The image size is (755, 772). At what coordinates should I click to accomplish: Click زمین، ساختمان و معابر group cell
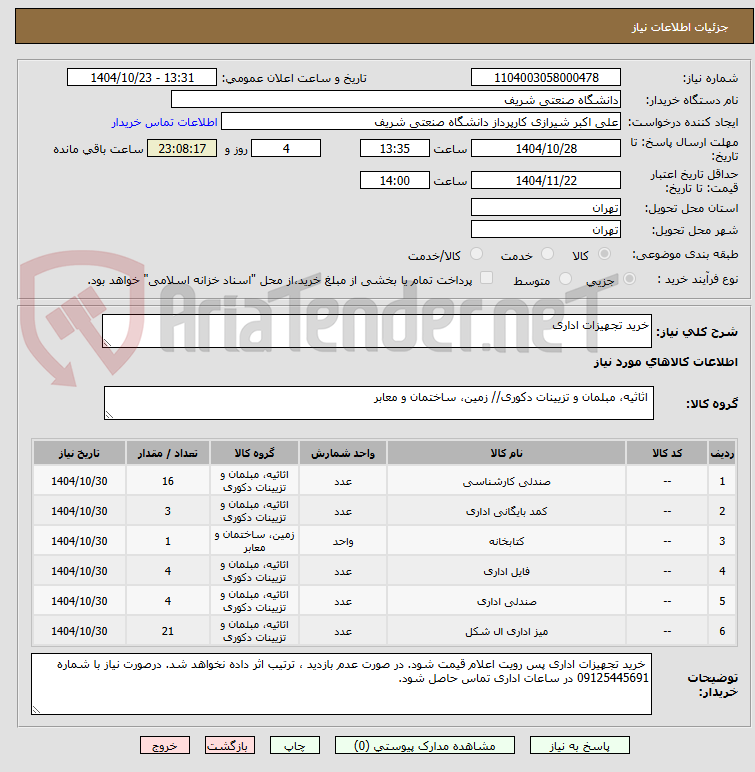tap(254, 541)
